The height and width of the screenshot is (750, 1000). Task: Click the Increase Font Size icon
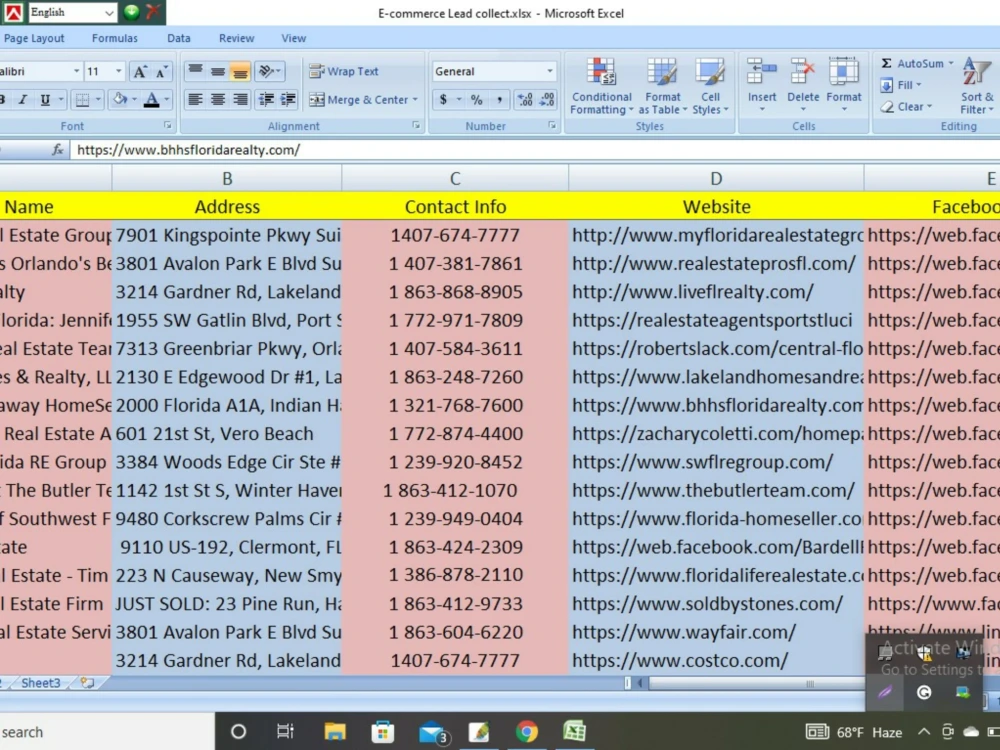(x=140, y=71)
